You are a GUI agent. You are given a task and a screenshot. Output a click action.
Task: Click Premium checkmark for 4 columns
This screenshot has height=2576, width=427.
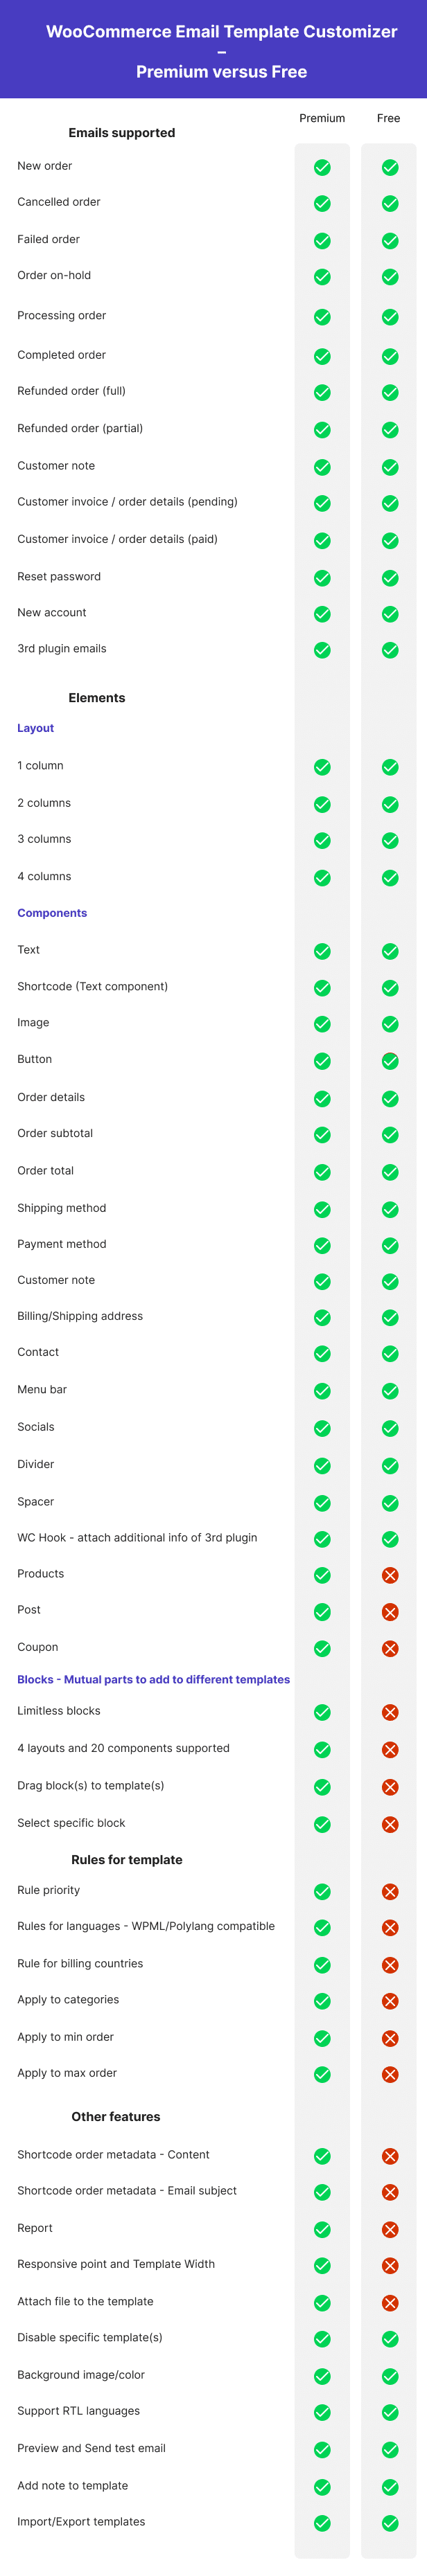322,877
